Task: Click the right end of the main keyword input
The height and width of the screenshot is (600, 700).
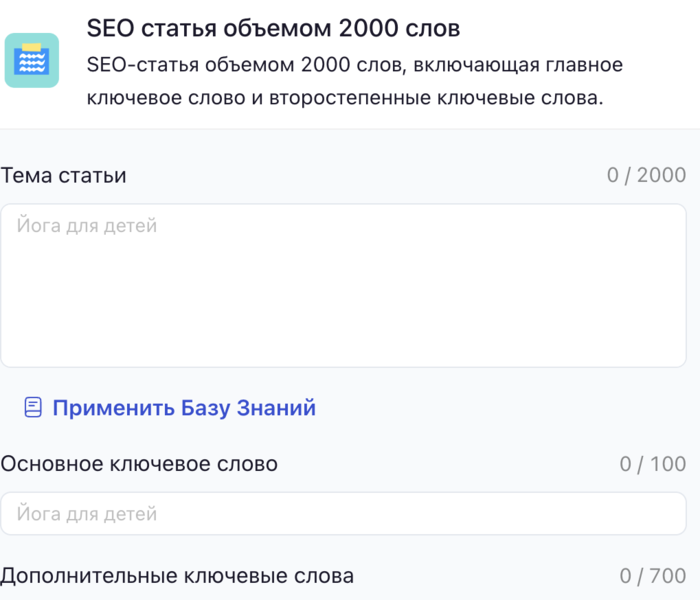Action: point(660,515)
